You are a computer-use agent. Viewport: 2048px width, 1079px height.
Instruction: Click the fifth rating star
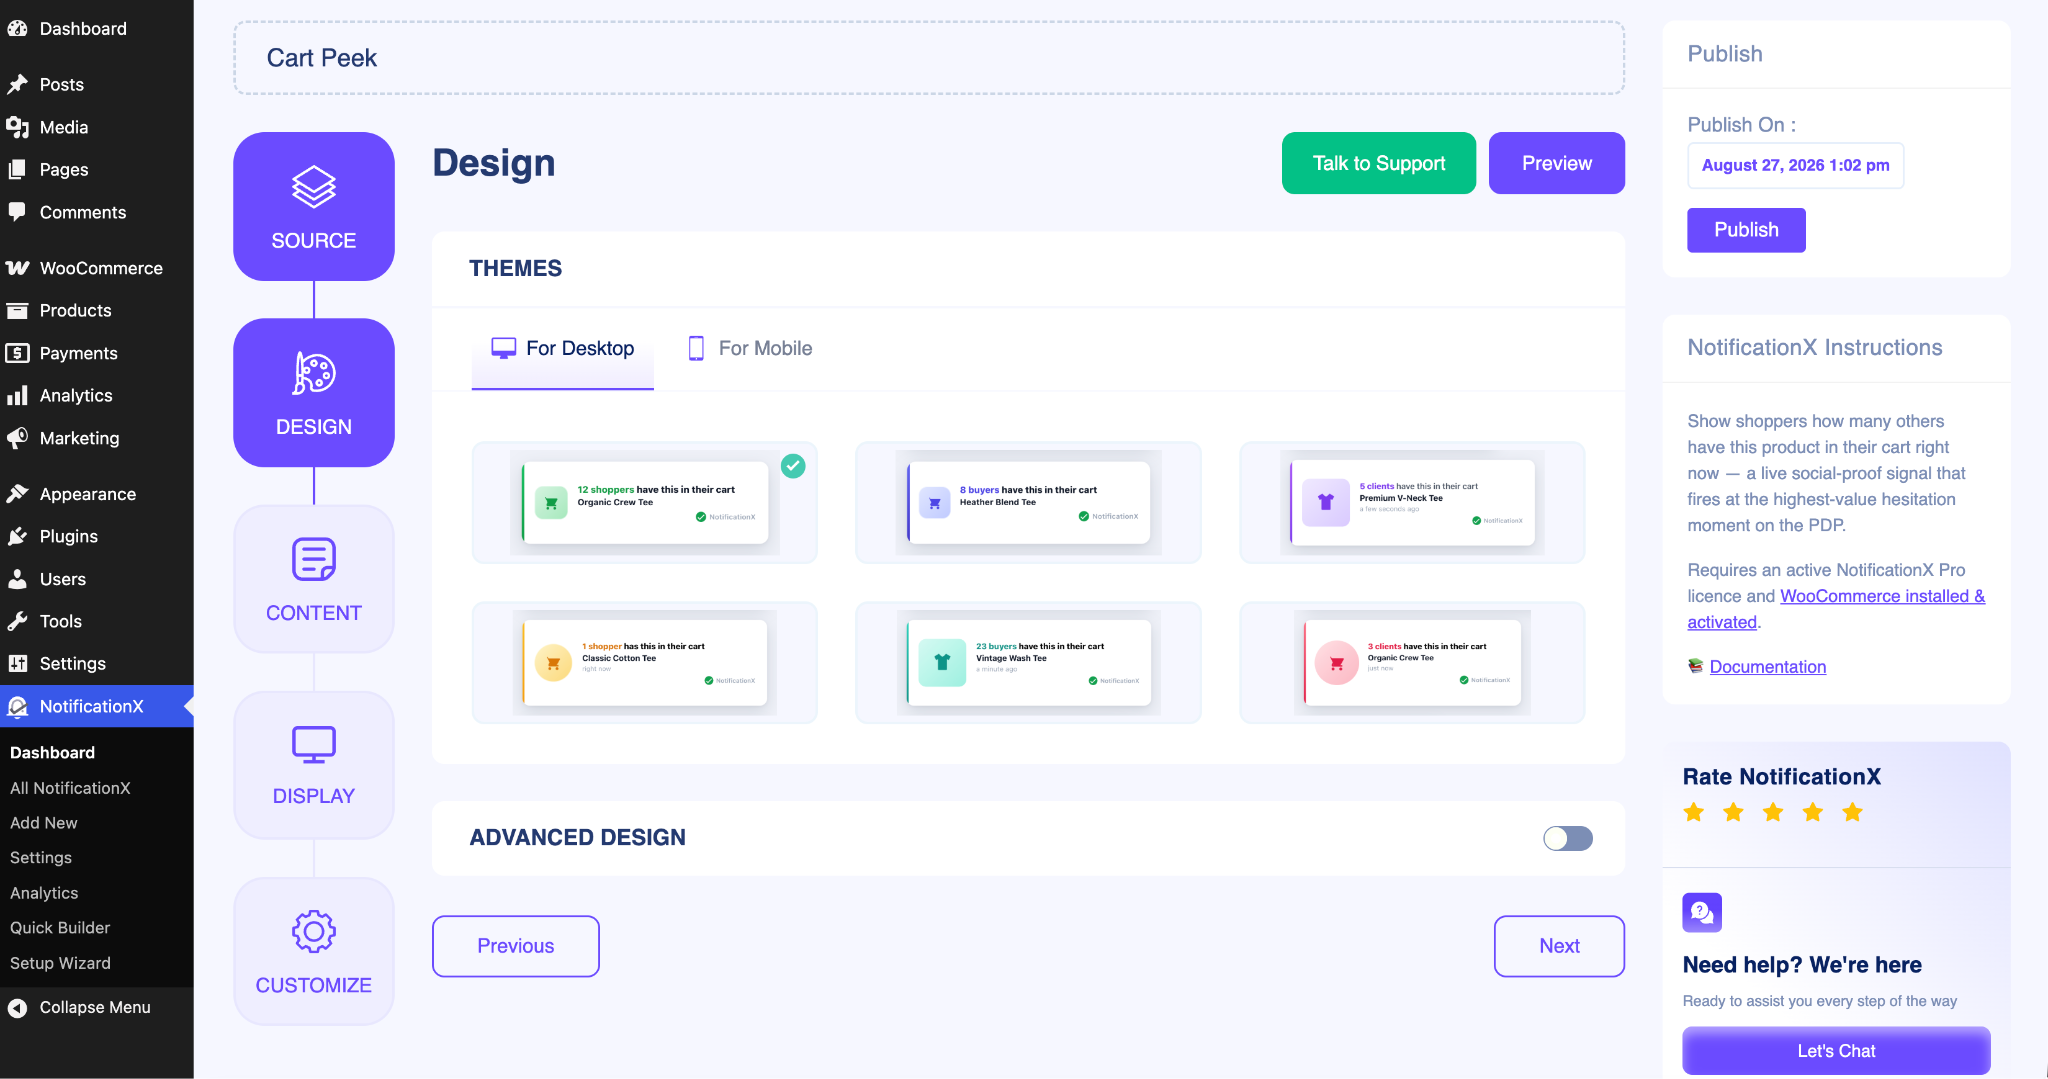click(x=1853, y=812)
